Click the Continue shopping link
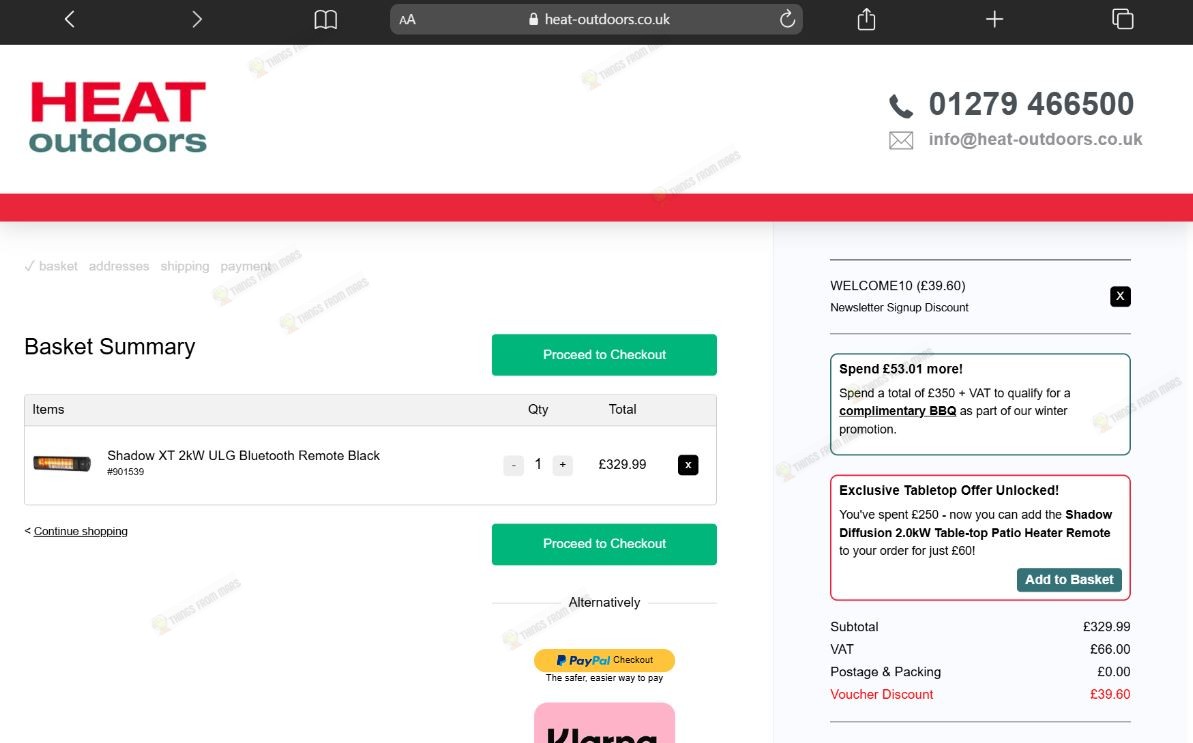The image size is (1193, 743). click(x=81, y=531)
